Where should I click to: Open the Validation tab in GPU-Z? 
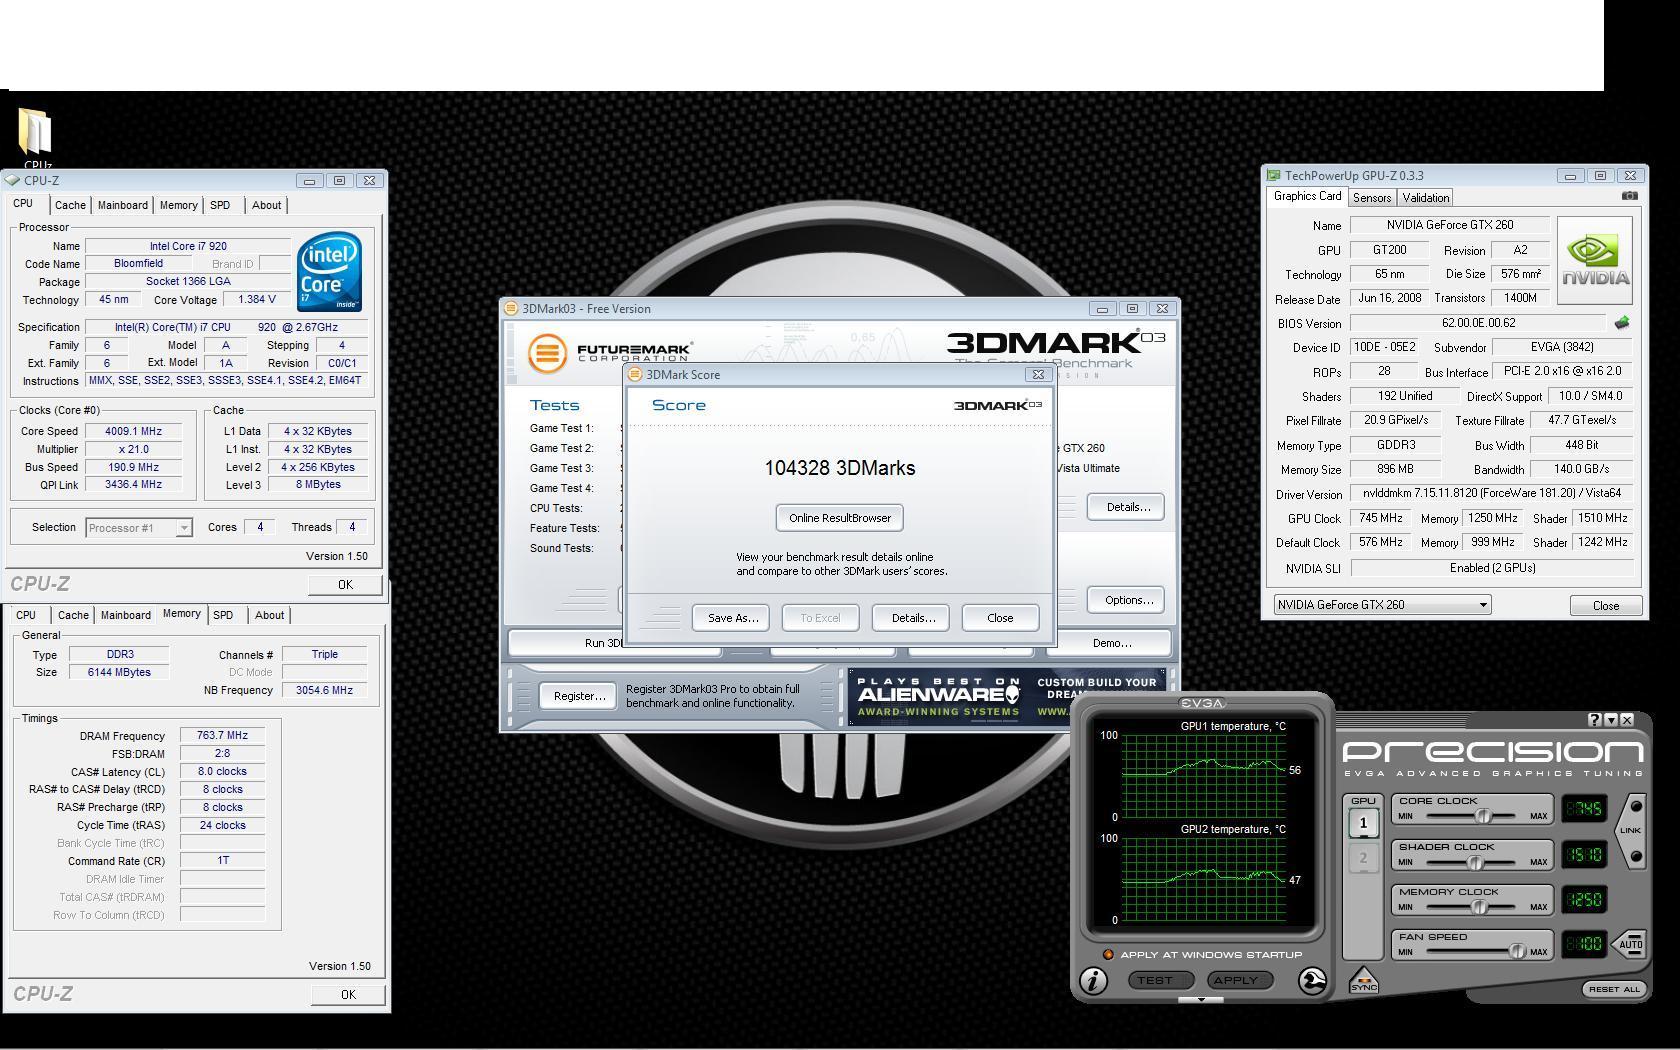1425,198
